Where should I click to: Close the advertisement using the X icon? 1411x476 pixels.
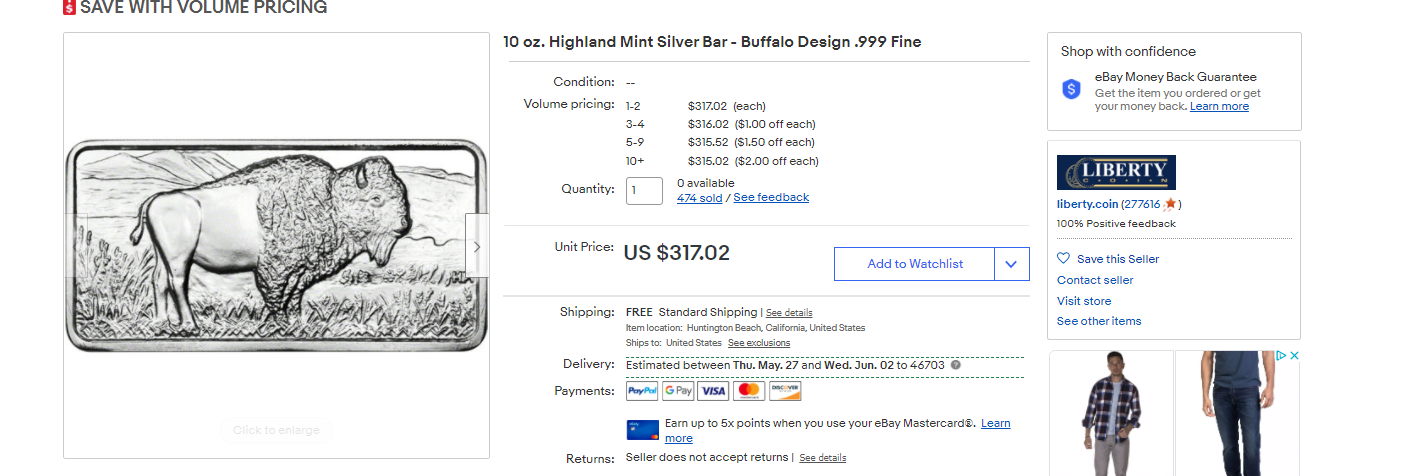coord(1294,356)
